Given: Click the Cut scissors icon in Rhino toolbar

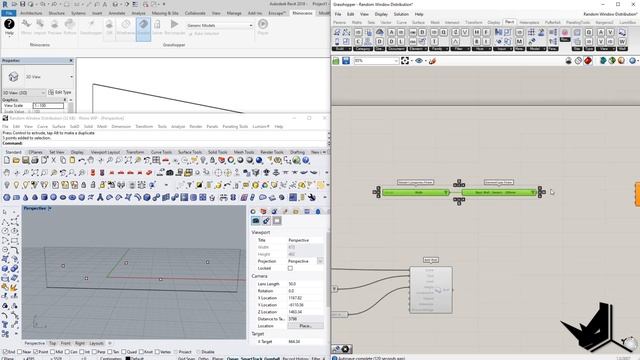Looking at the screenshot, I should 53,160.
